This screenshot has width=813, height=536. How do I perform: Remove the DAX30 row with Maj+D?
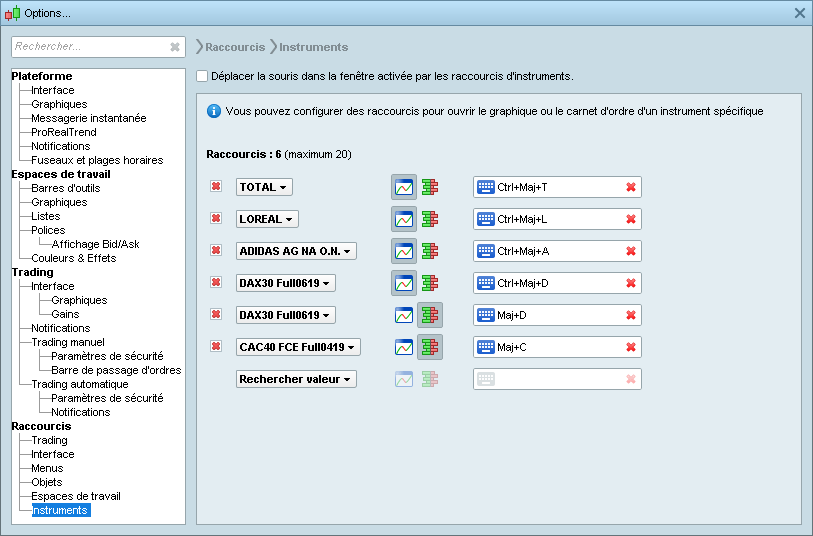(x=216, y=314)
